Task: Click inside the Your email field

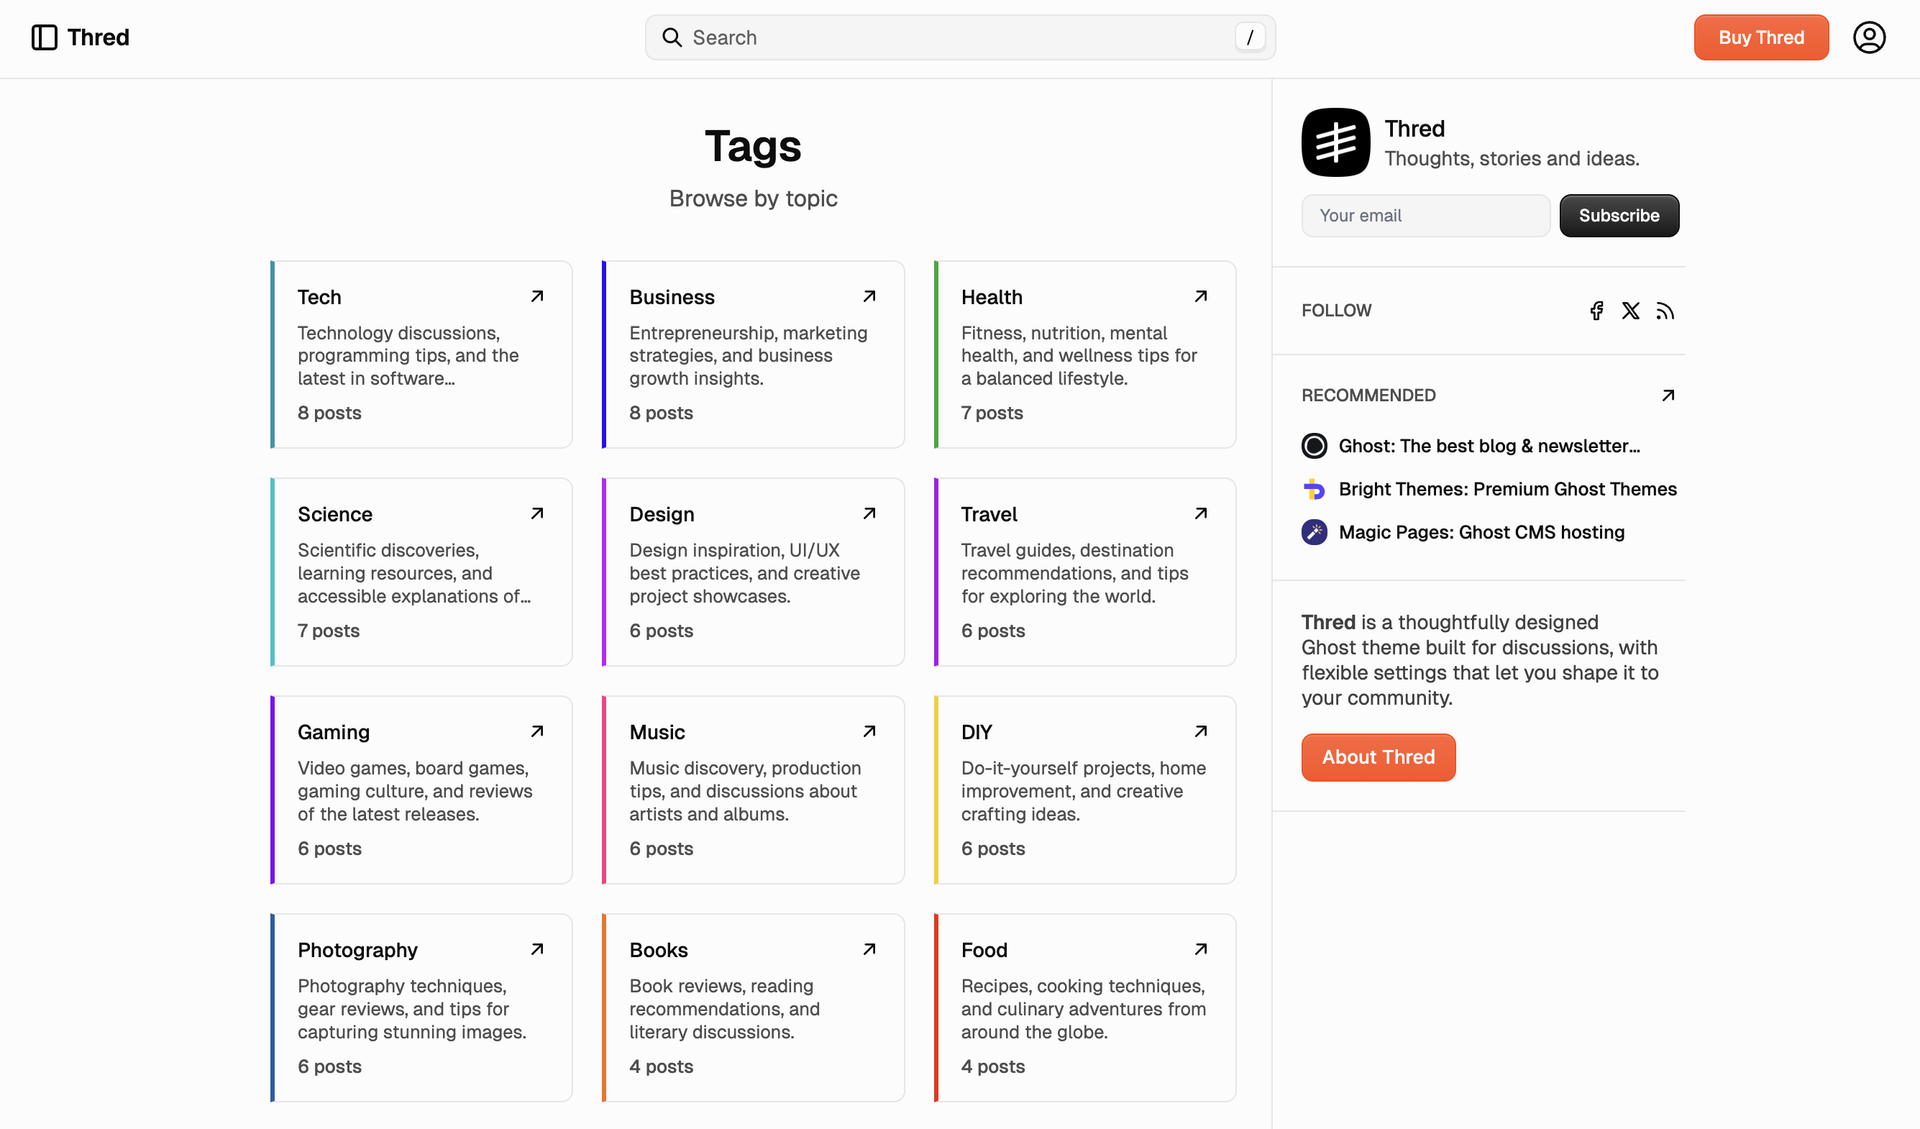Action: tap(1425, 215)
